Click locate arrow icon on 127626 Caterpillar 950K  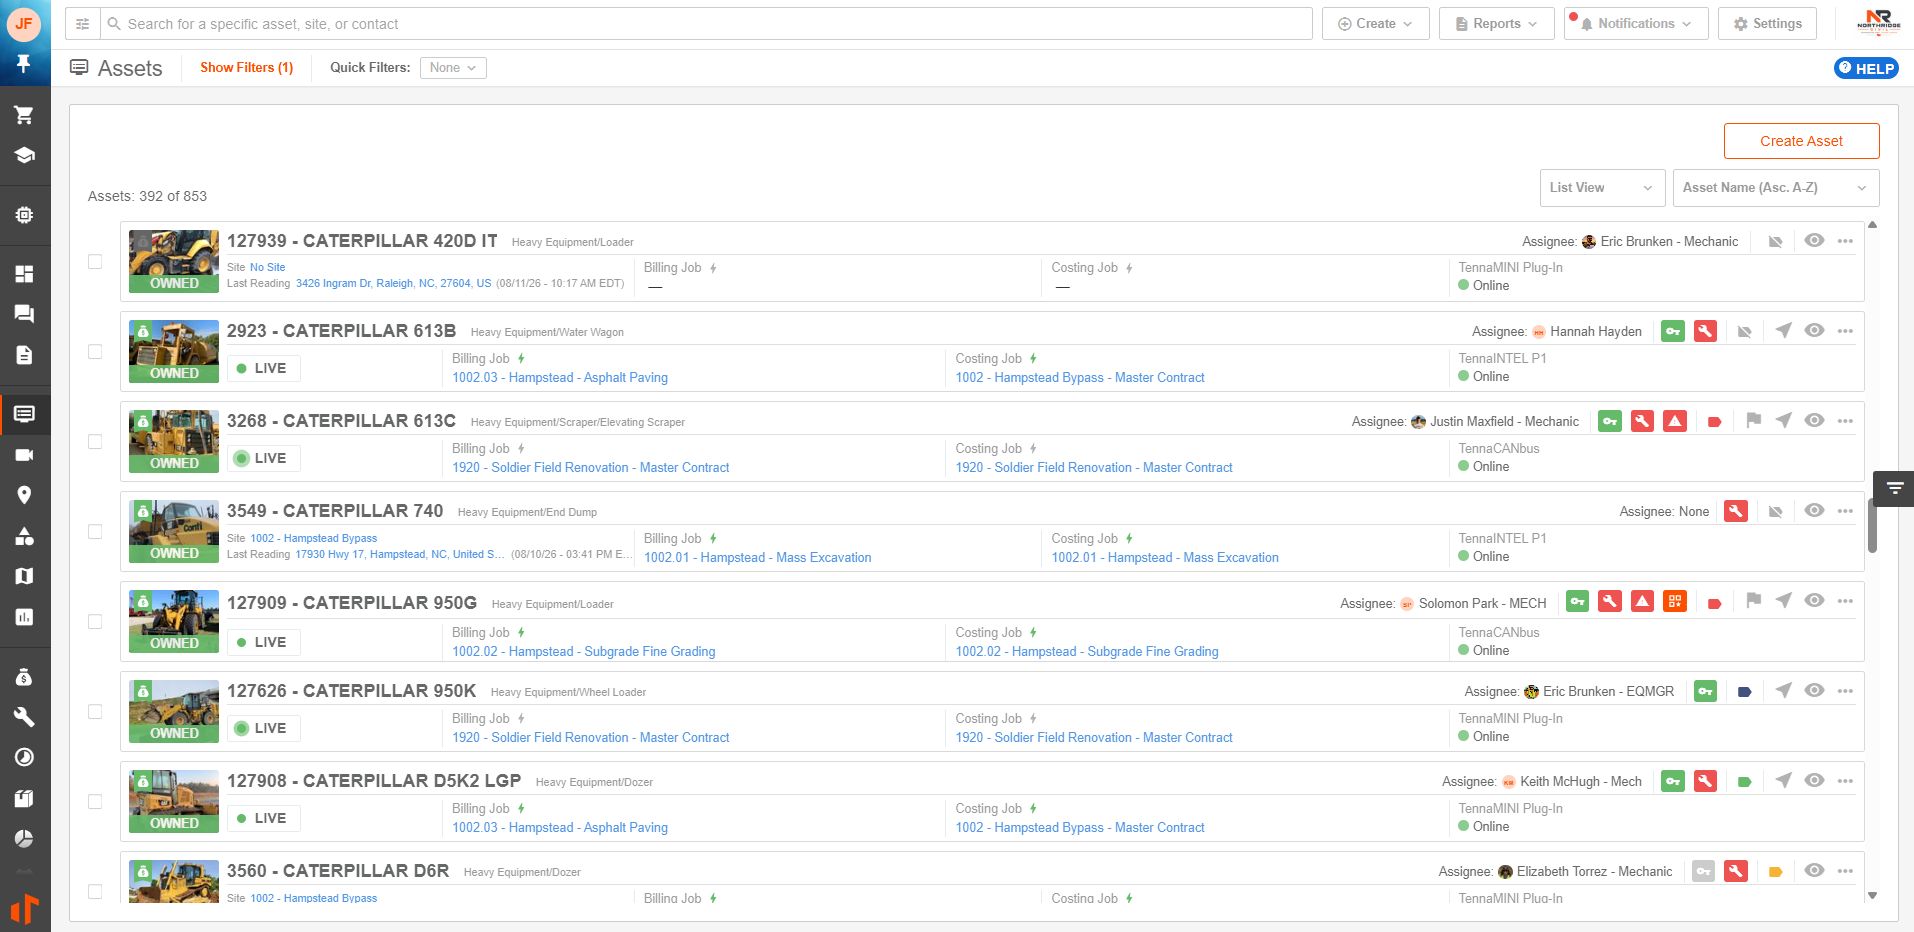(1783, 691)
